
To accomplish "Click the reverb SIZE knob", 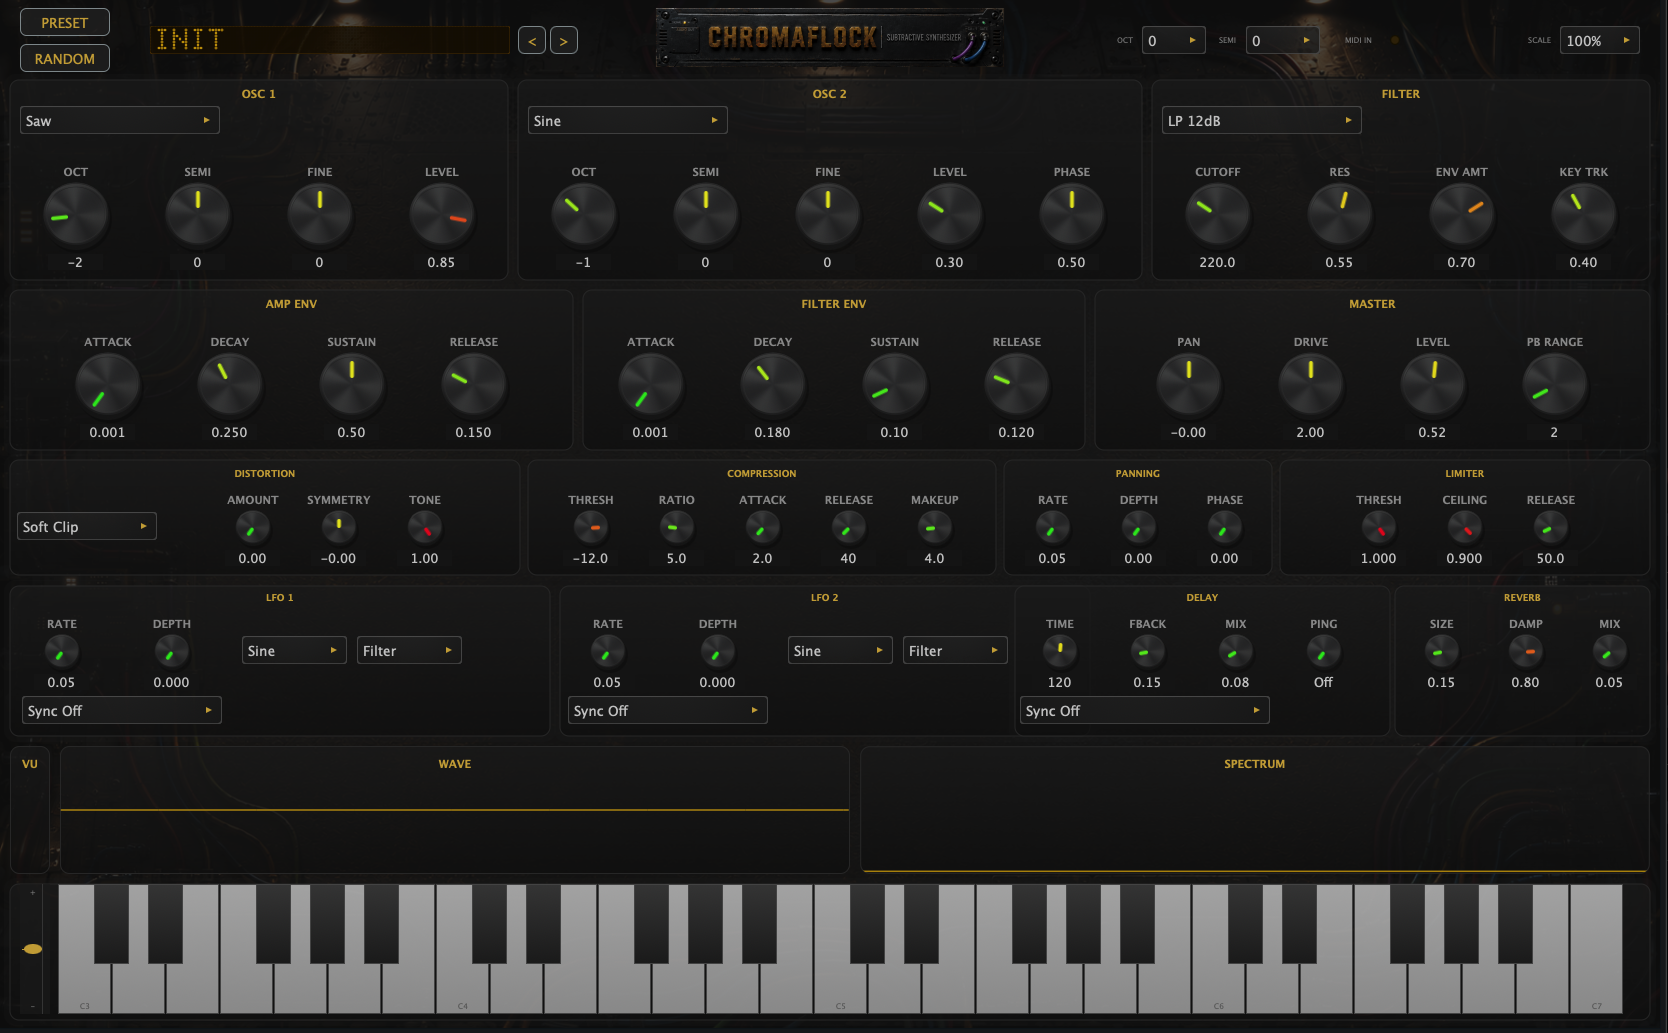I will (1442, 651).
